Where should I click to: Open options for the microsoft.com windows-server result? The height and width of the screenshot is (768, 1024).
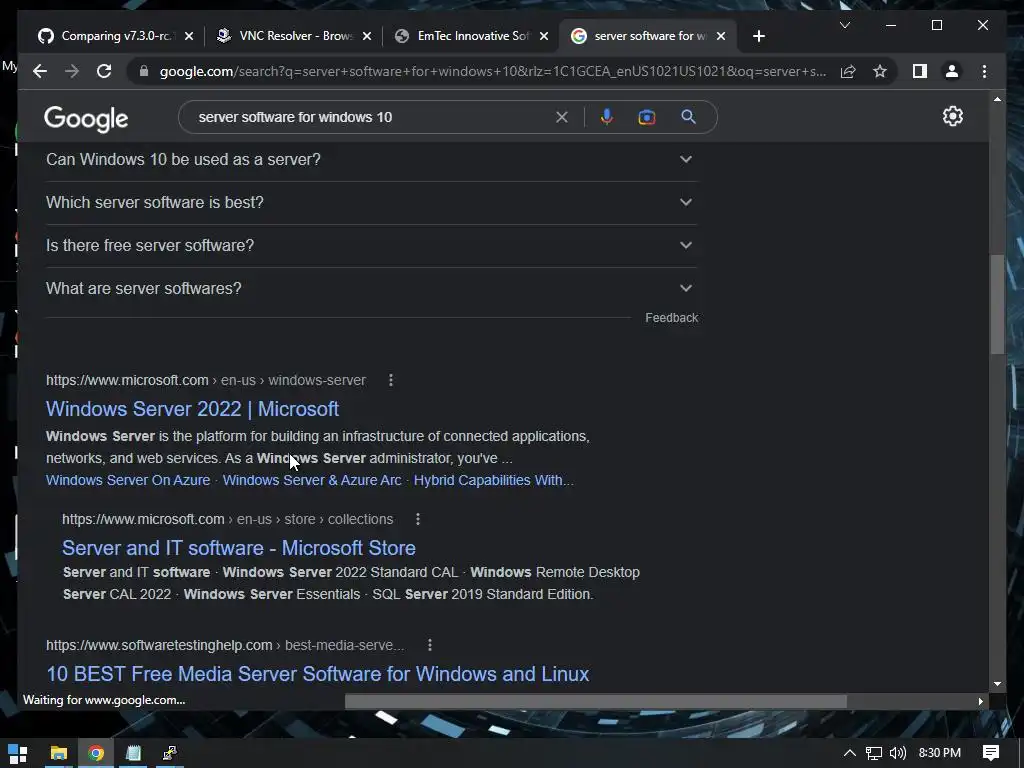(x=391, y=380)
